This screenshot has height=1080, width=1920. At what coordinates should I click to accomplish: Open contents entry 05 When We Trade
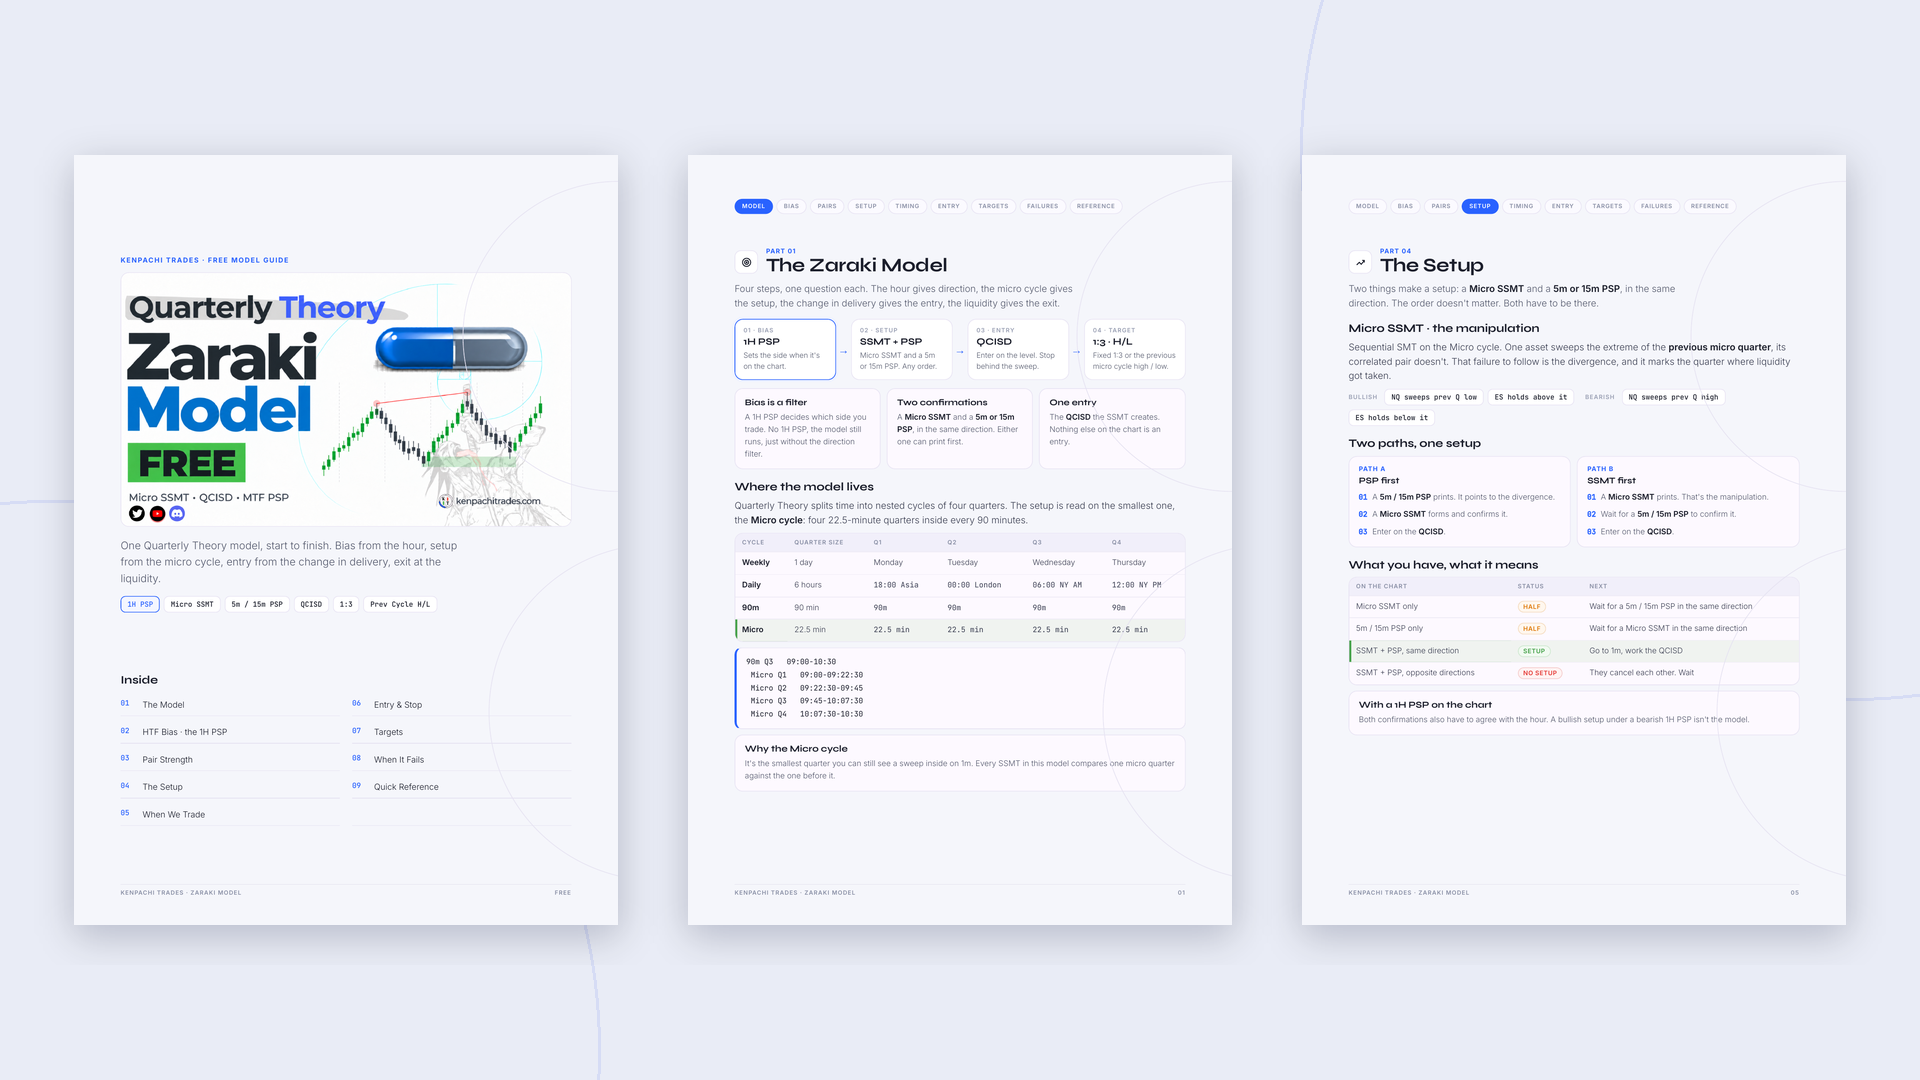point(230,814)
